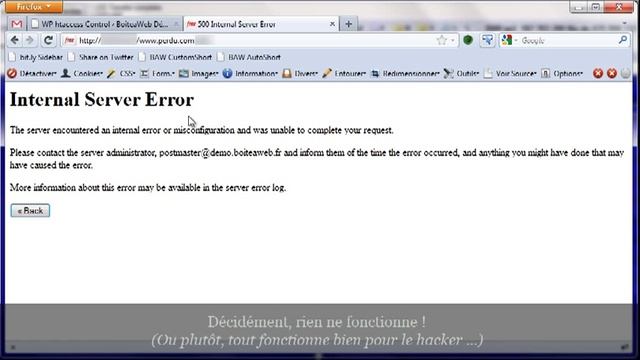Open the BAW CustomShort bookmark

(x=176, y=57)
